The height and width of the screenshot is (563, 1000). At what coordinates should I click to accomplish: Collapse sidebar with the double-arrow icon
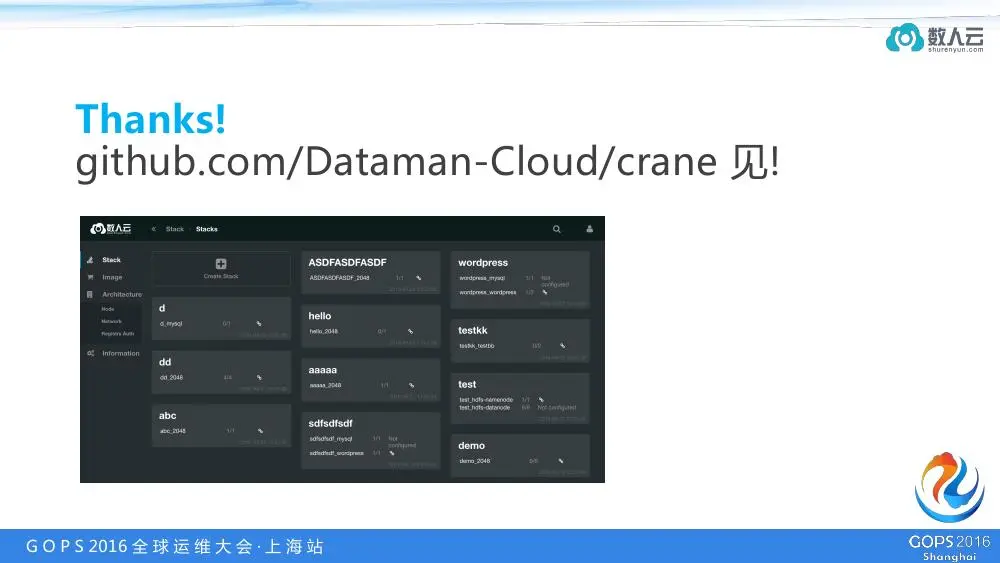(x=154, y=229)
